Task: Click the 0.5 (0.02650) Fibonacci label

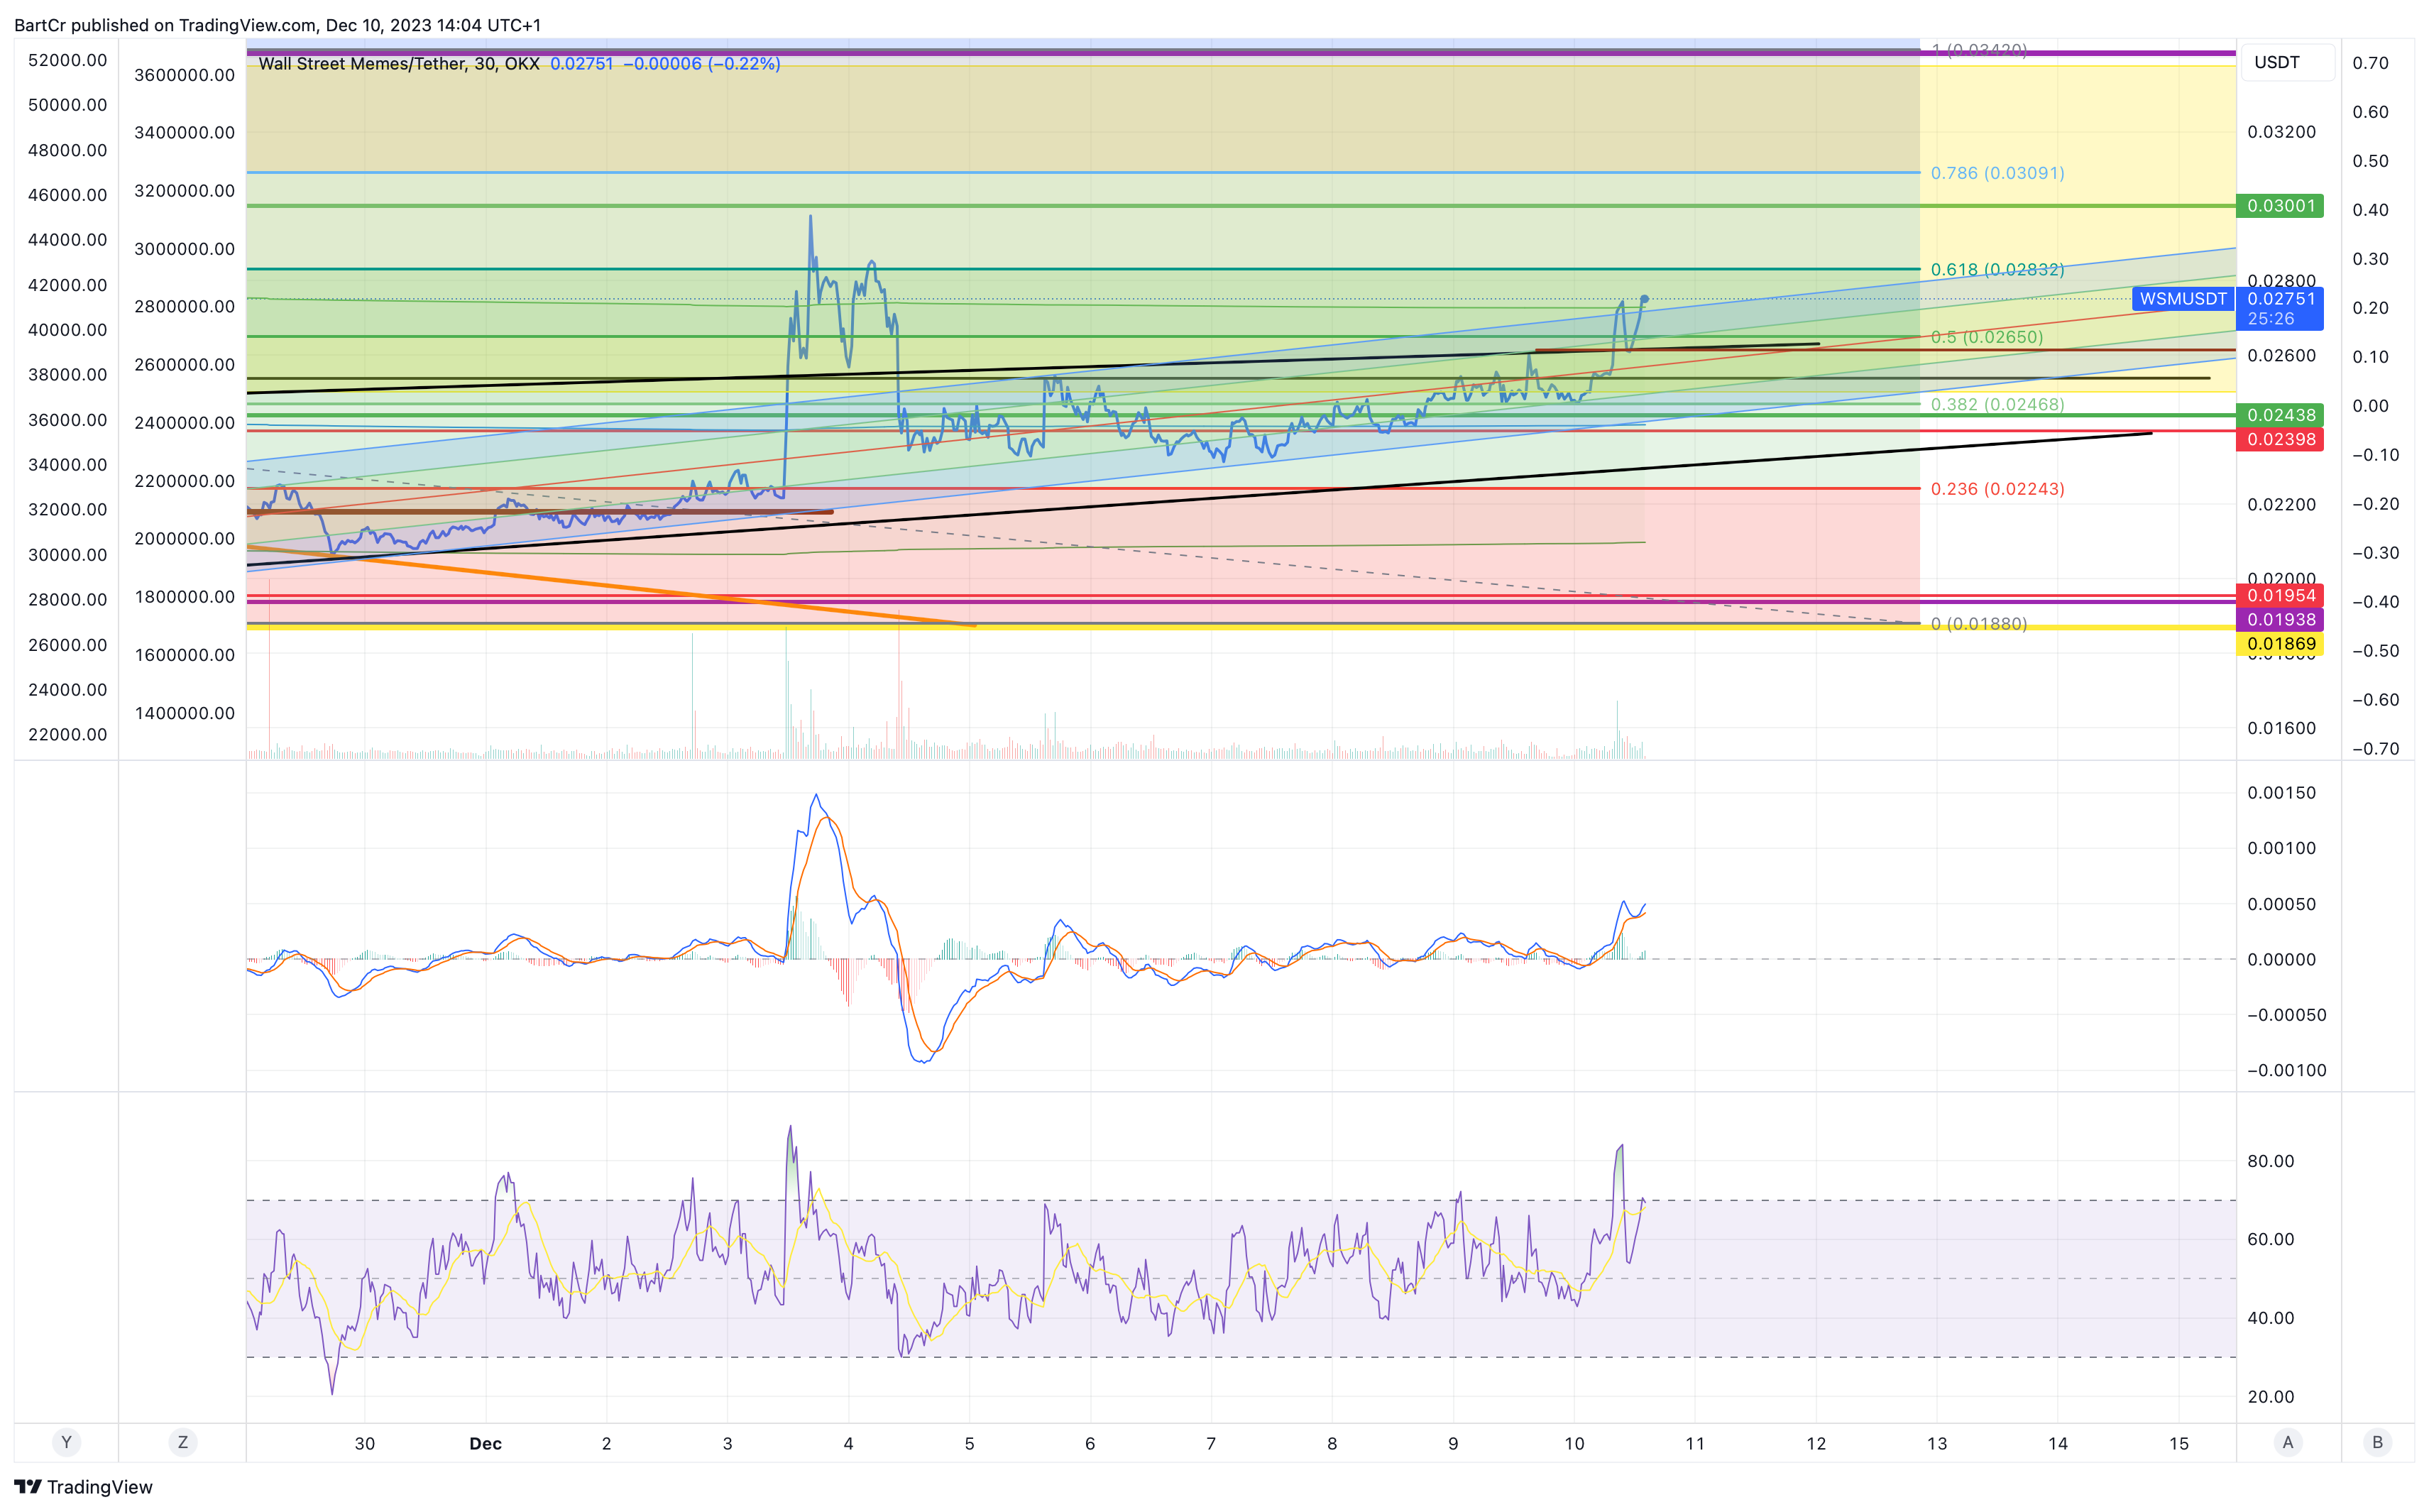Action: pos(1987,337)
